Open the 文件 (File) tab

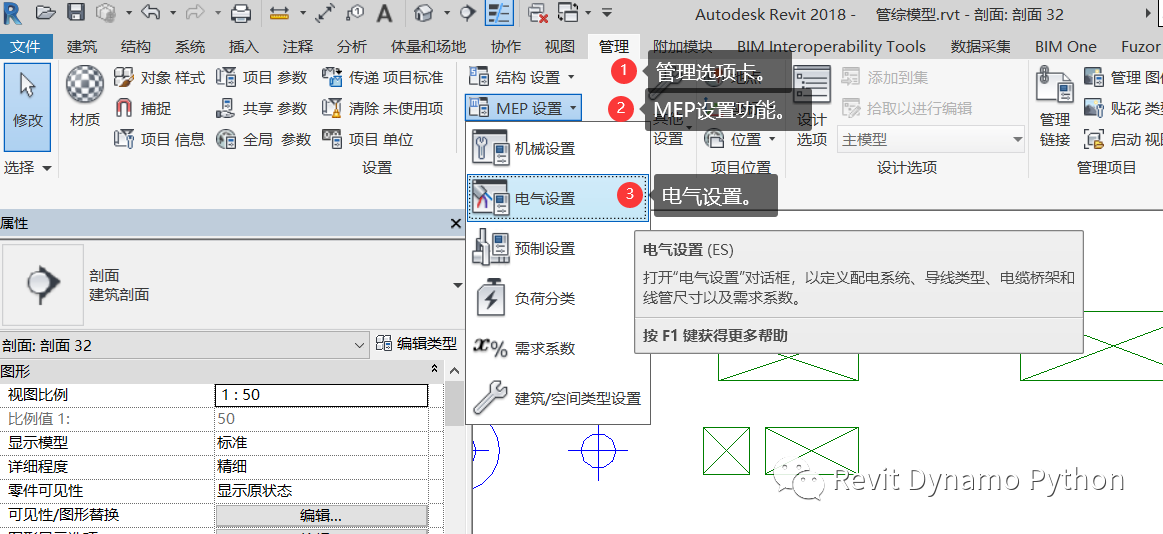click(x=26, y=47)
